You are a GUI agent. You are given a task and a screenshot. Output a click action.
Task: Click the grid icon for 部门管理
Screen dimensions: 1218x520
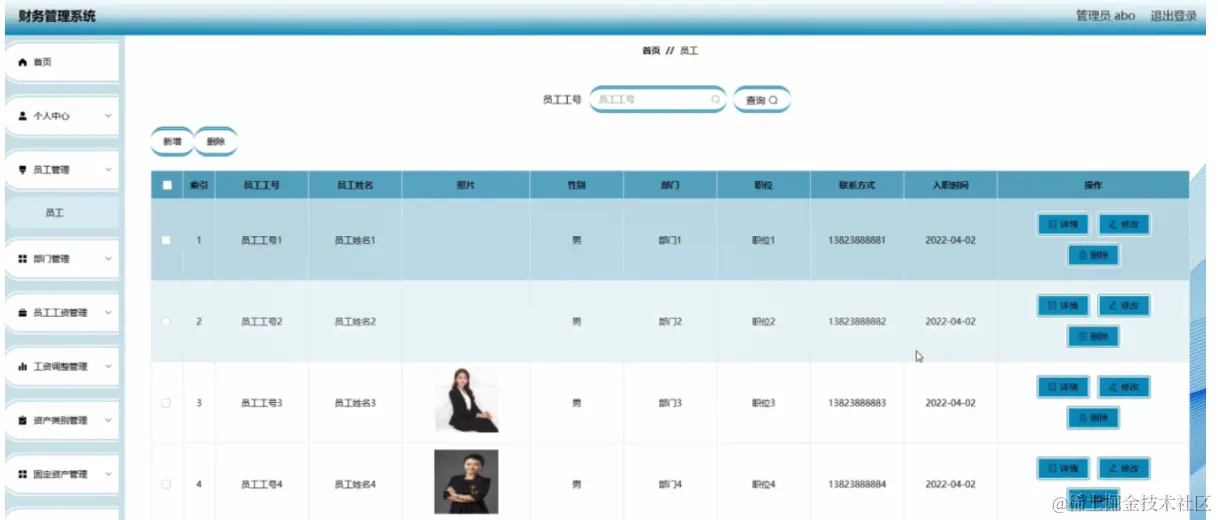point(22,259)
